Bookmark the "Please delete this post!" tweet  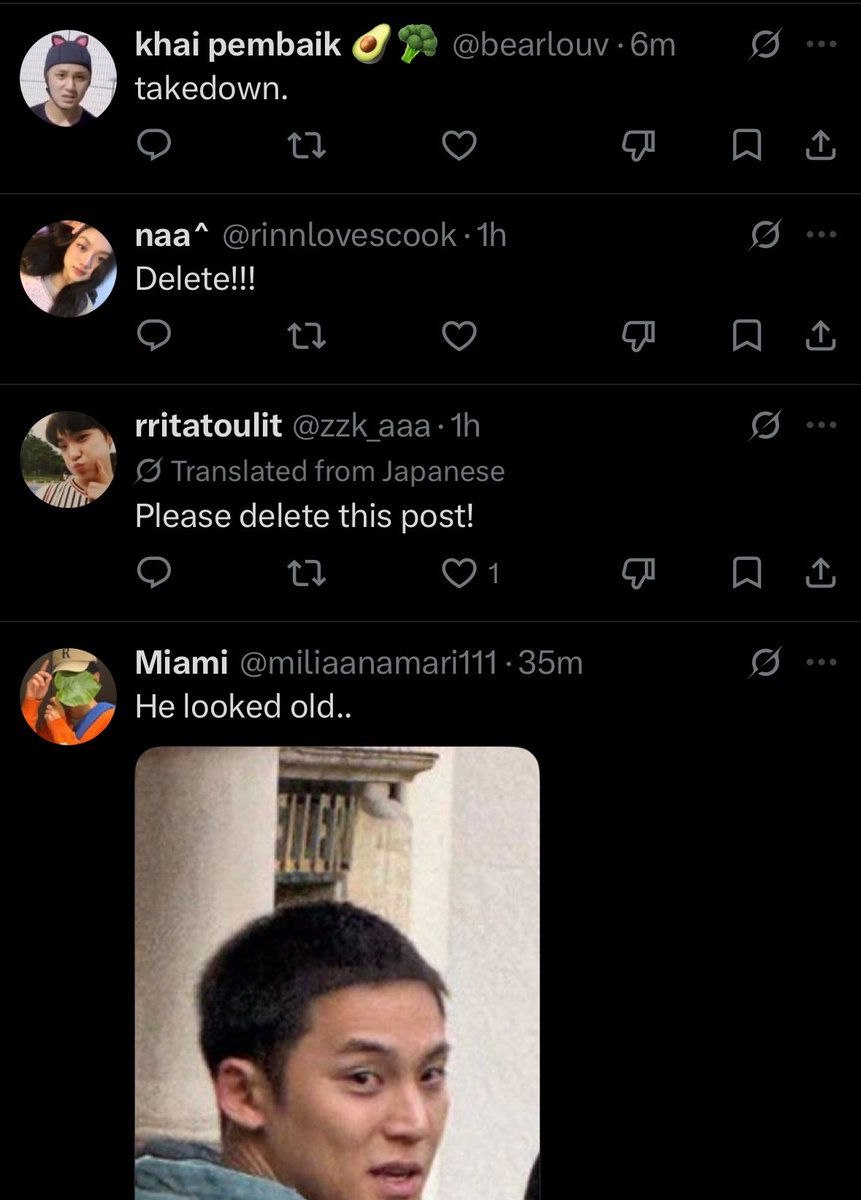point(747,572)
